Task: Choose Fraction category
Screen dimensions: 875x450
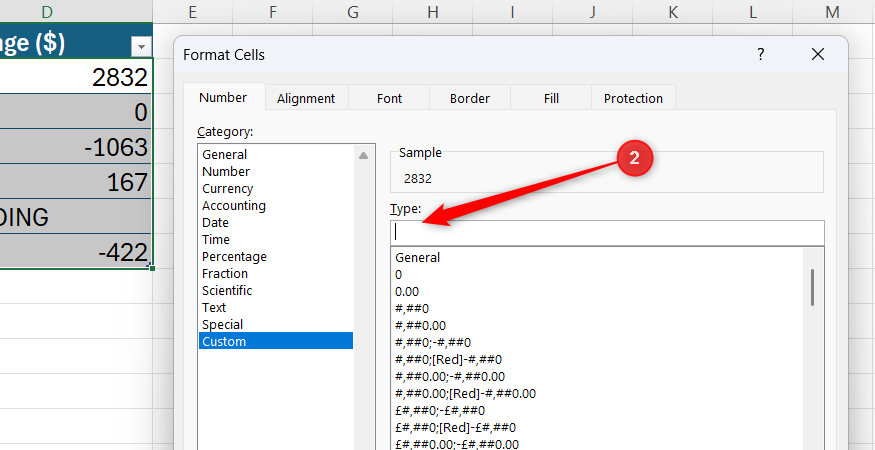Action: (276, 274)
